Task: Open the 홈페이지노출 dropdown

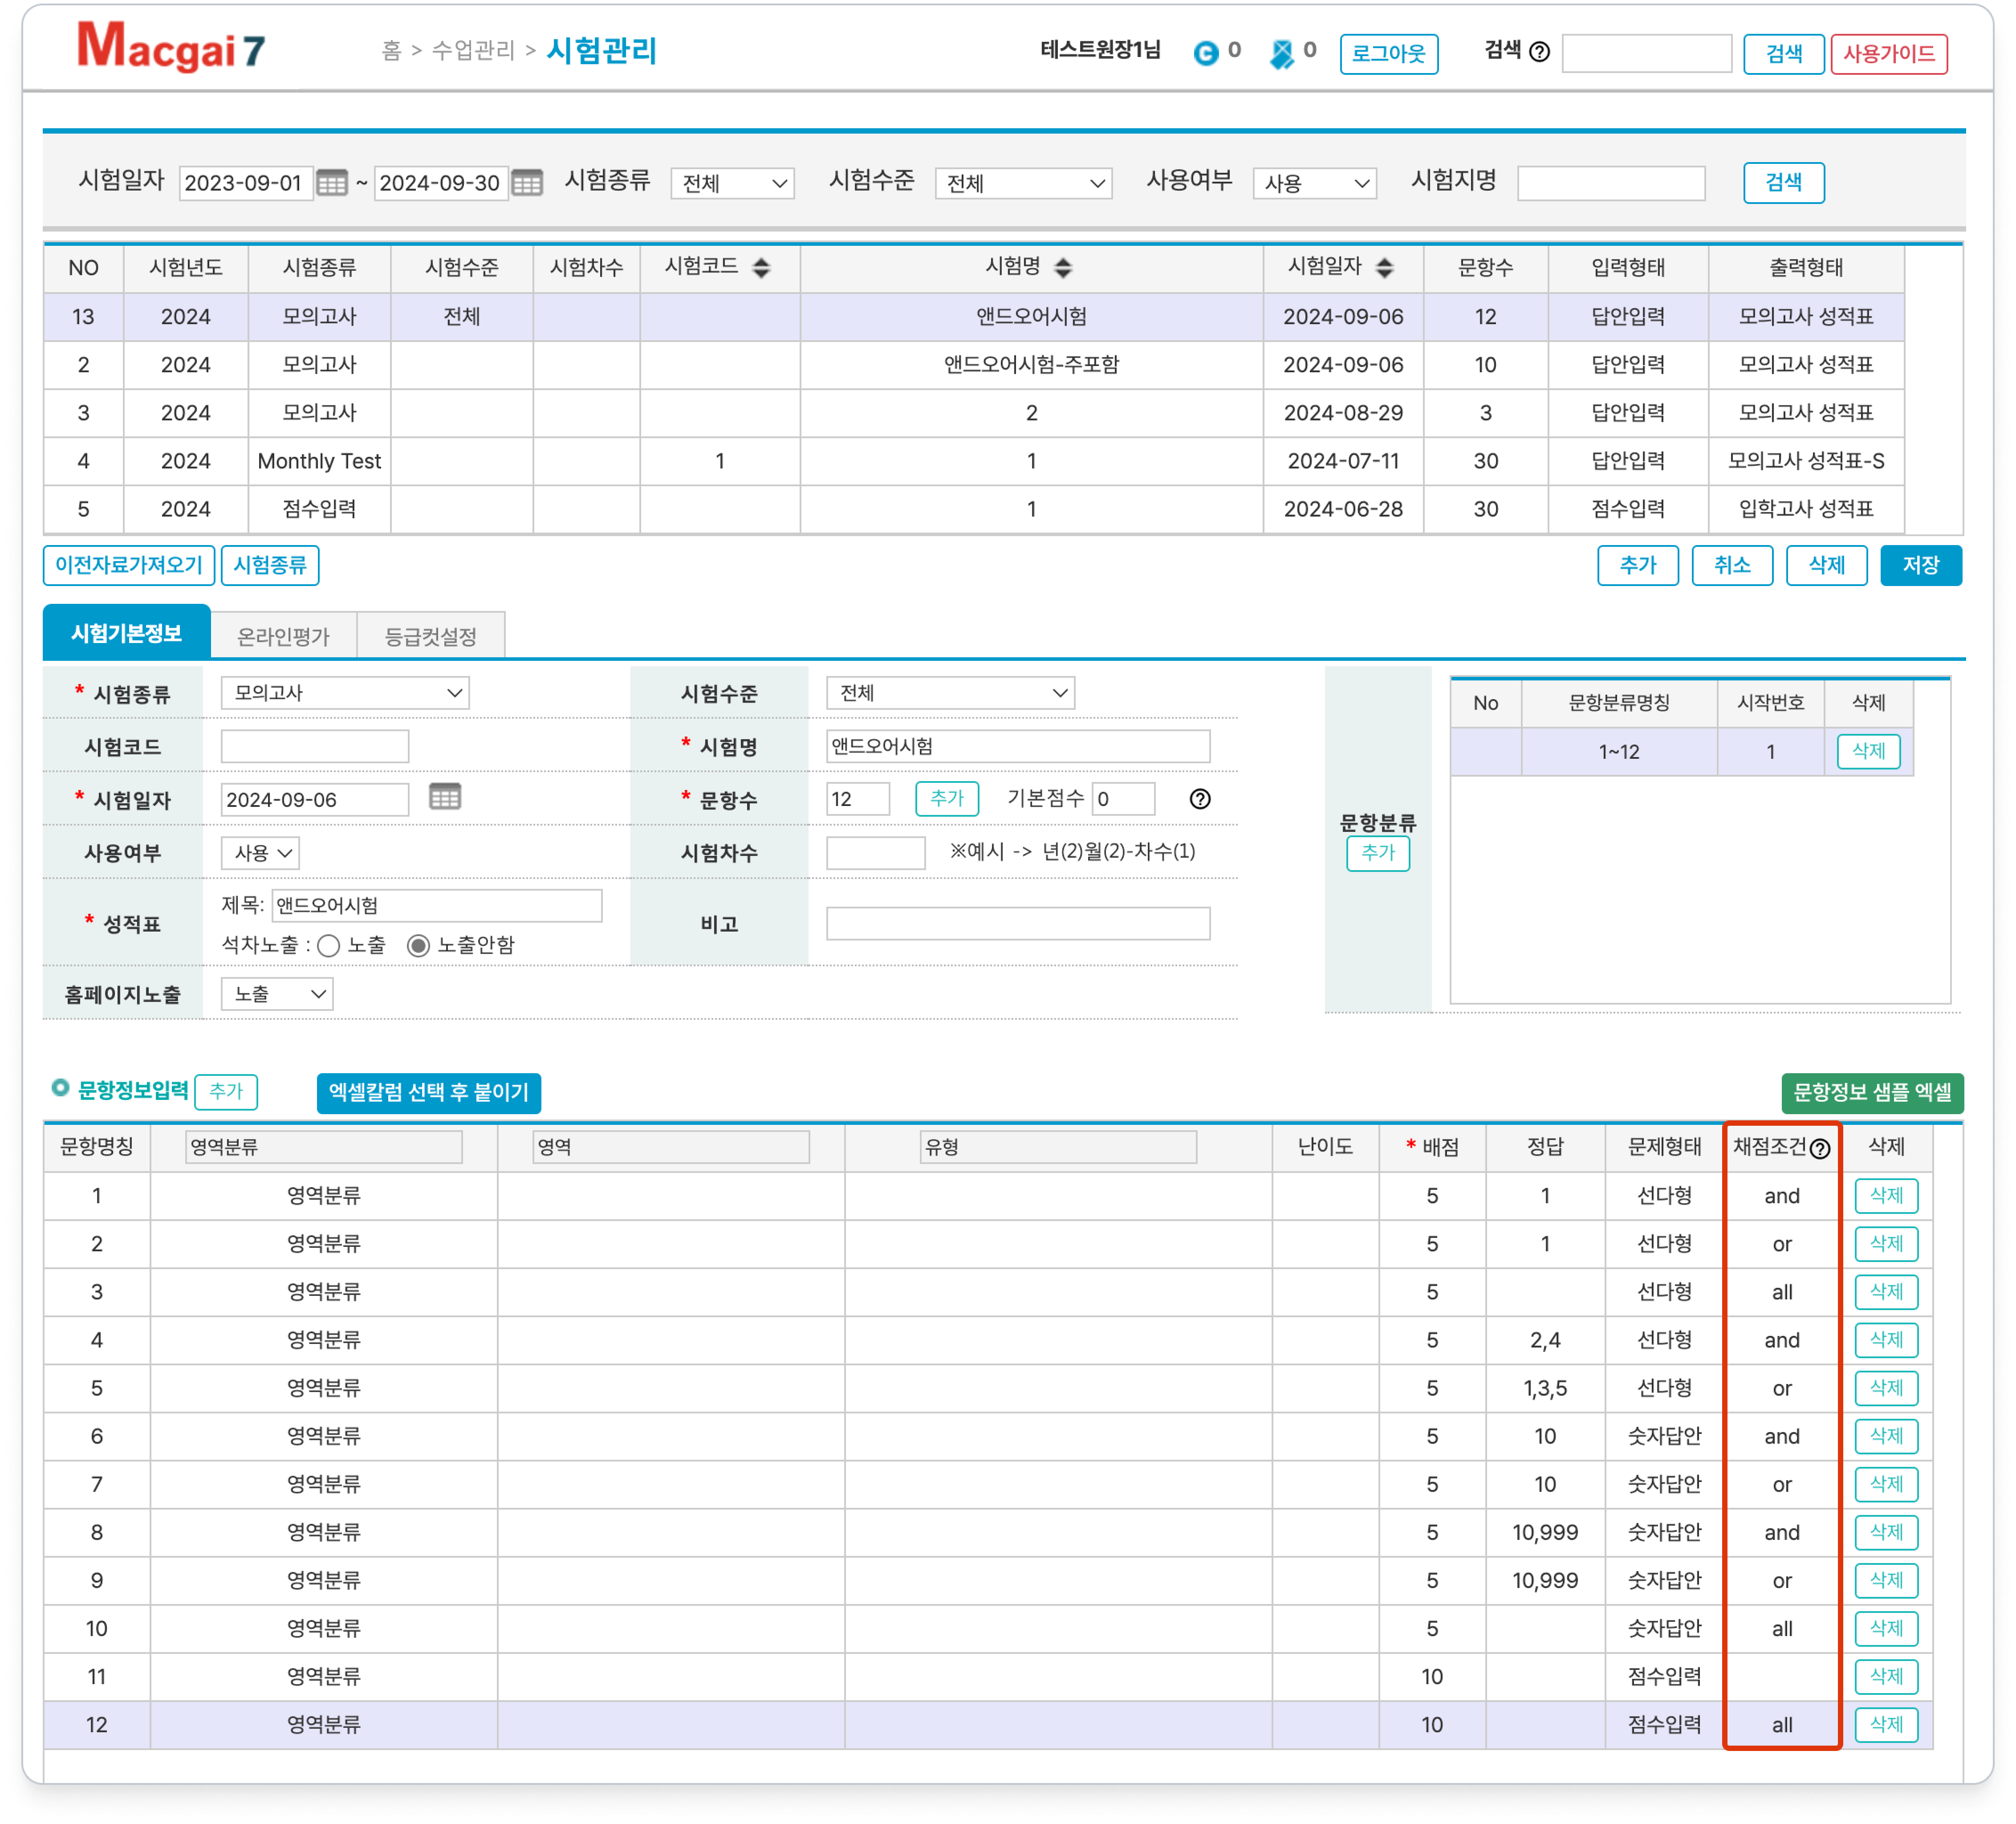Action: 277,994
